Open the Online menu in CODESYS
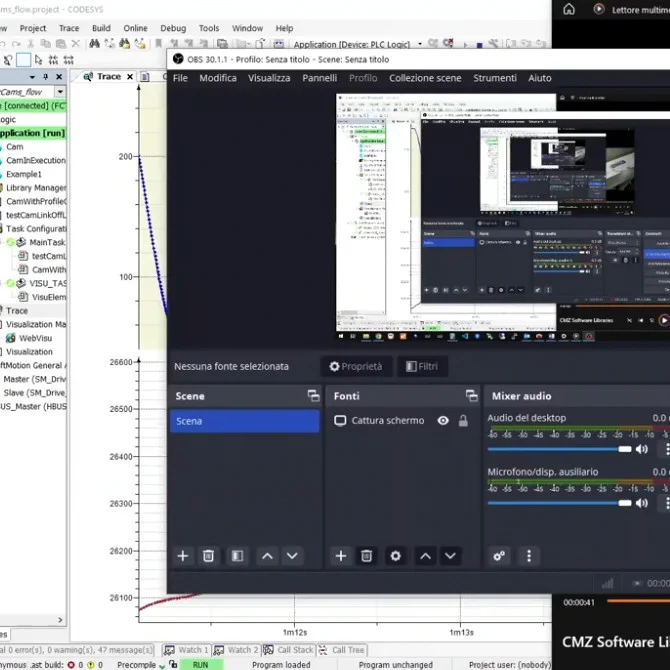Image resolution: width=670 pixels, height=670 pixels. [135, 28]
